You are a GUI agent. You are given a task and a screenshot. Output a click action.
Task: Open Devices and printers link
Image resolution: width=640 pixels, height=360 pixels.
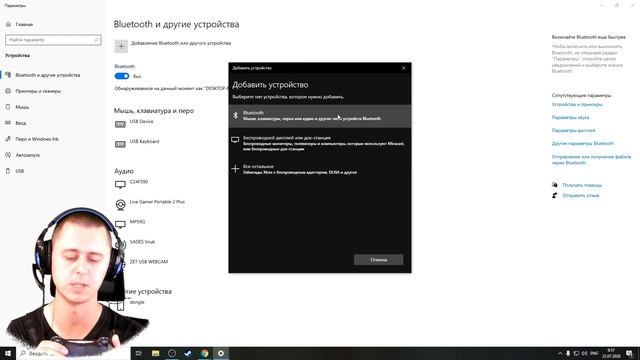(577, 104)
